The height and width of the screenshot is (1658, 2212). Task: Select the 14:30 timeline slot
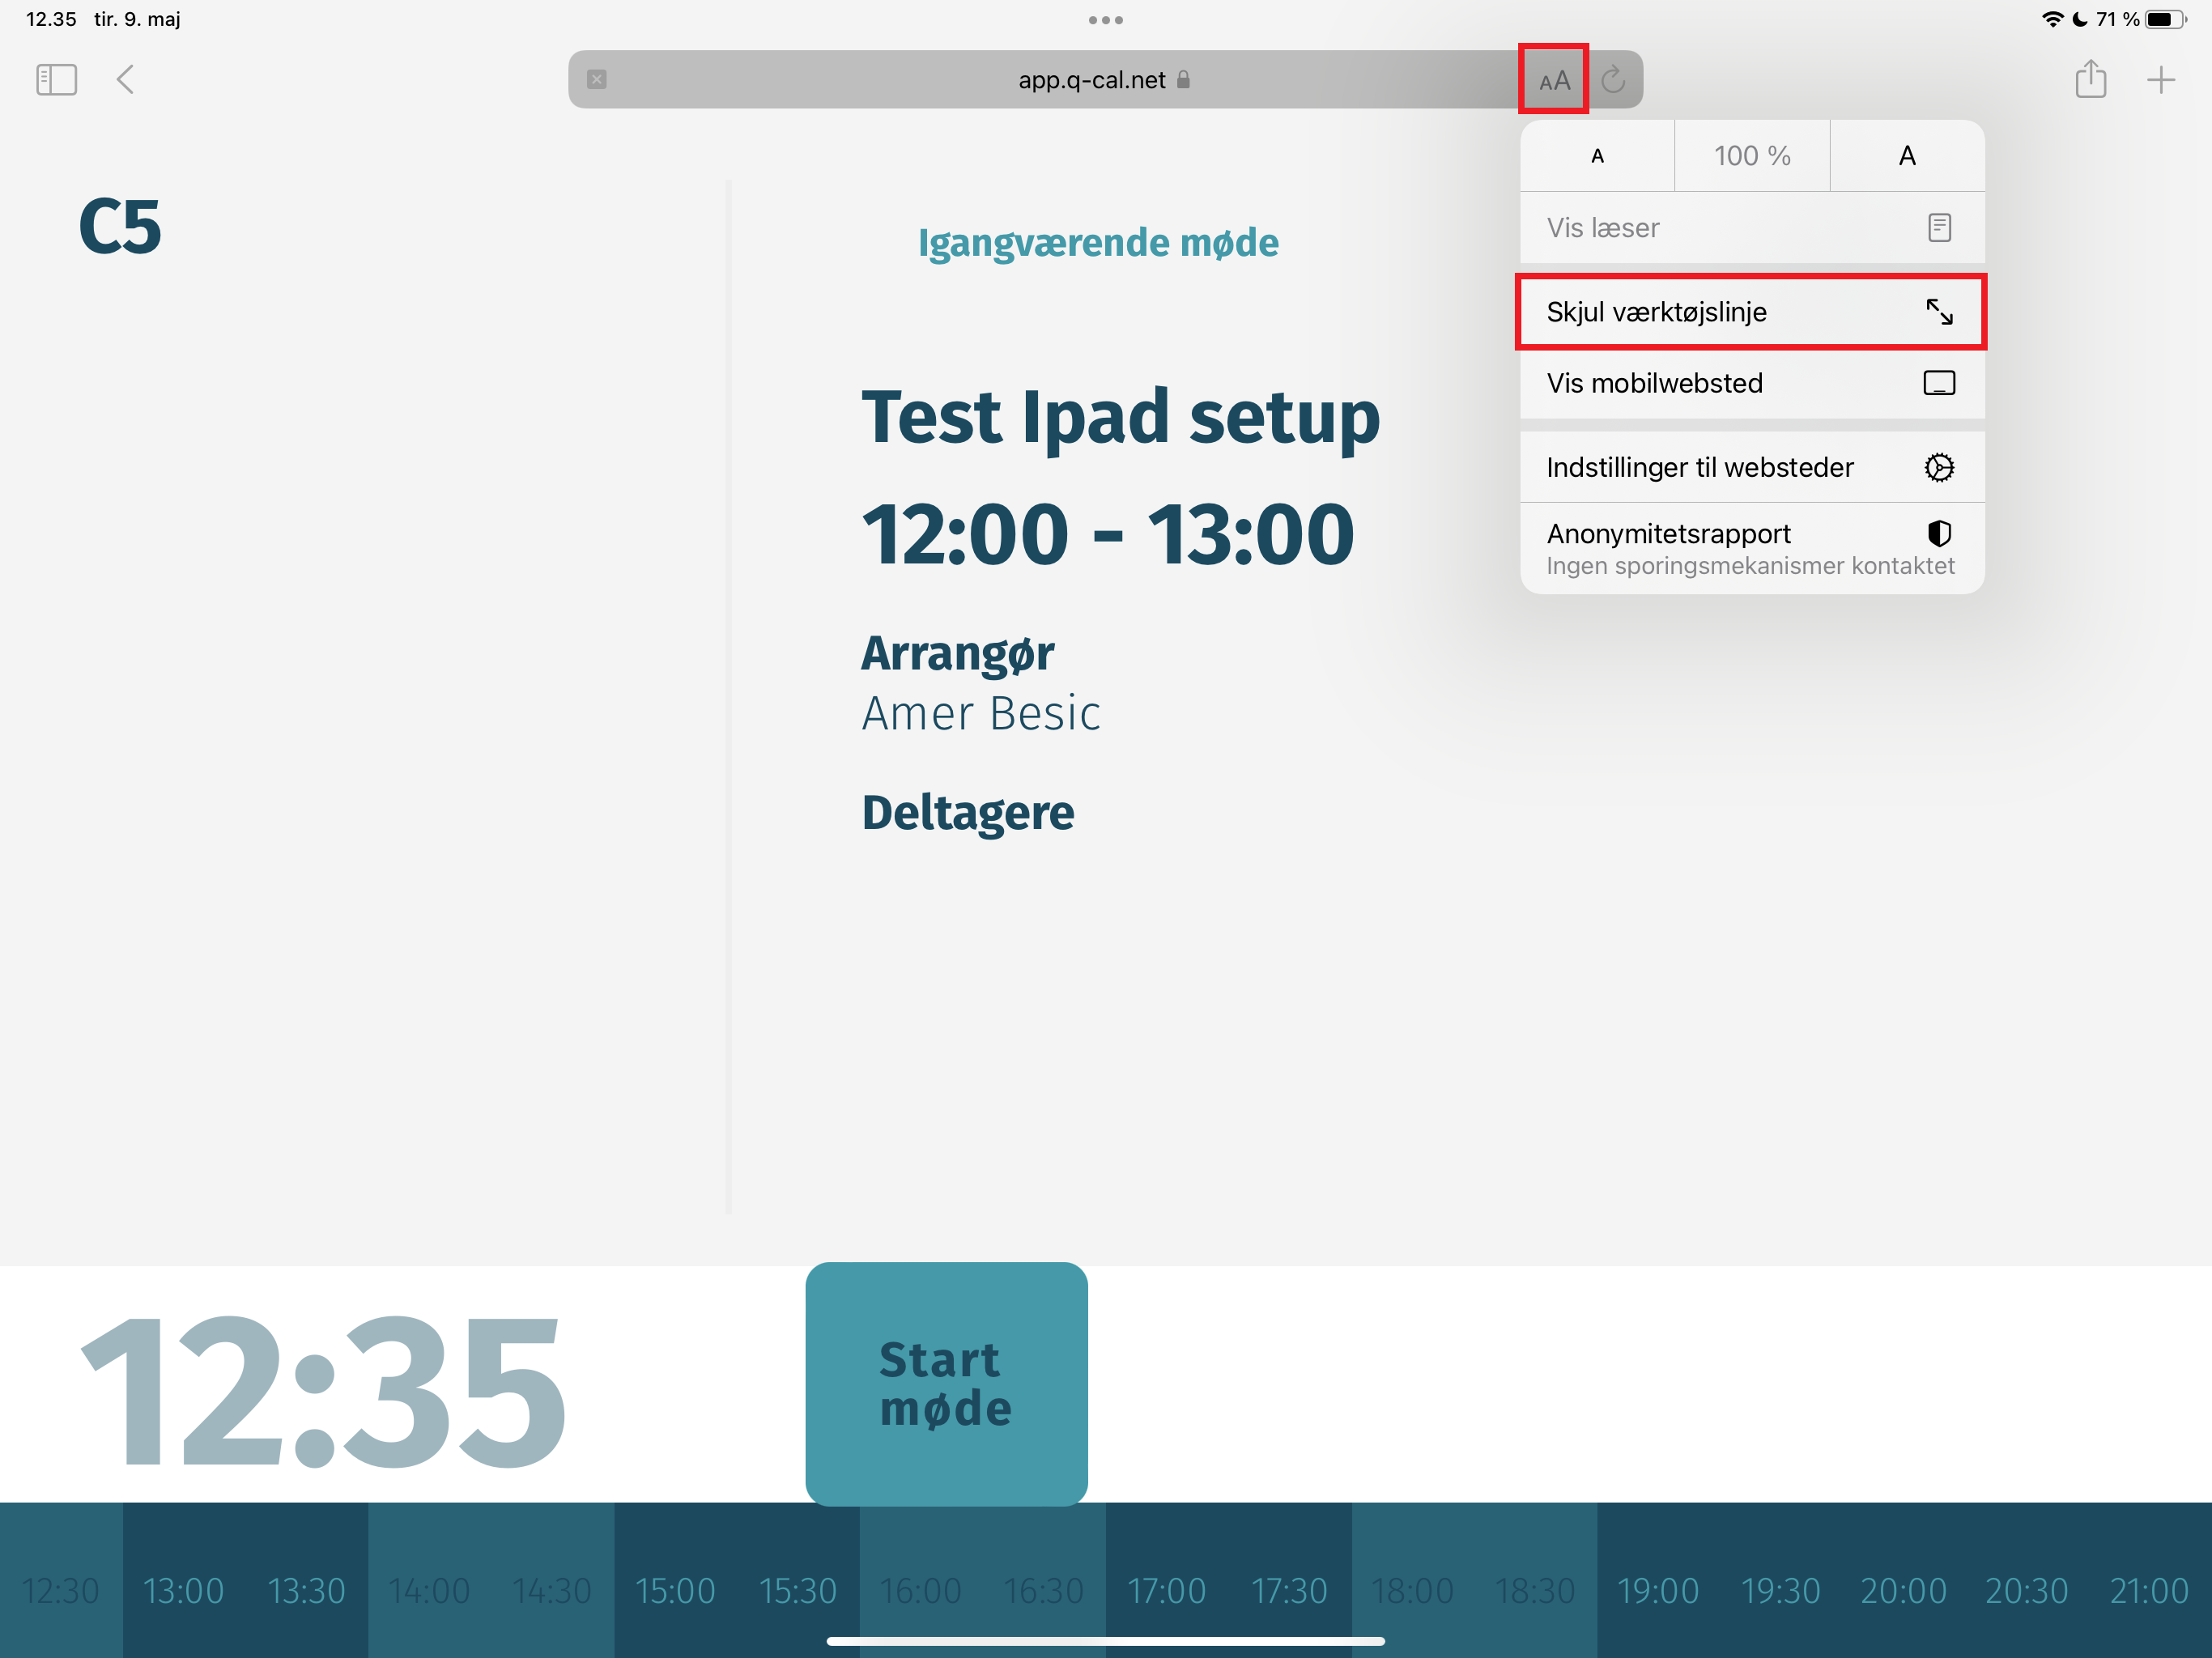pyautogui.click(x=552, y=1591)
